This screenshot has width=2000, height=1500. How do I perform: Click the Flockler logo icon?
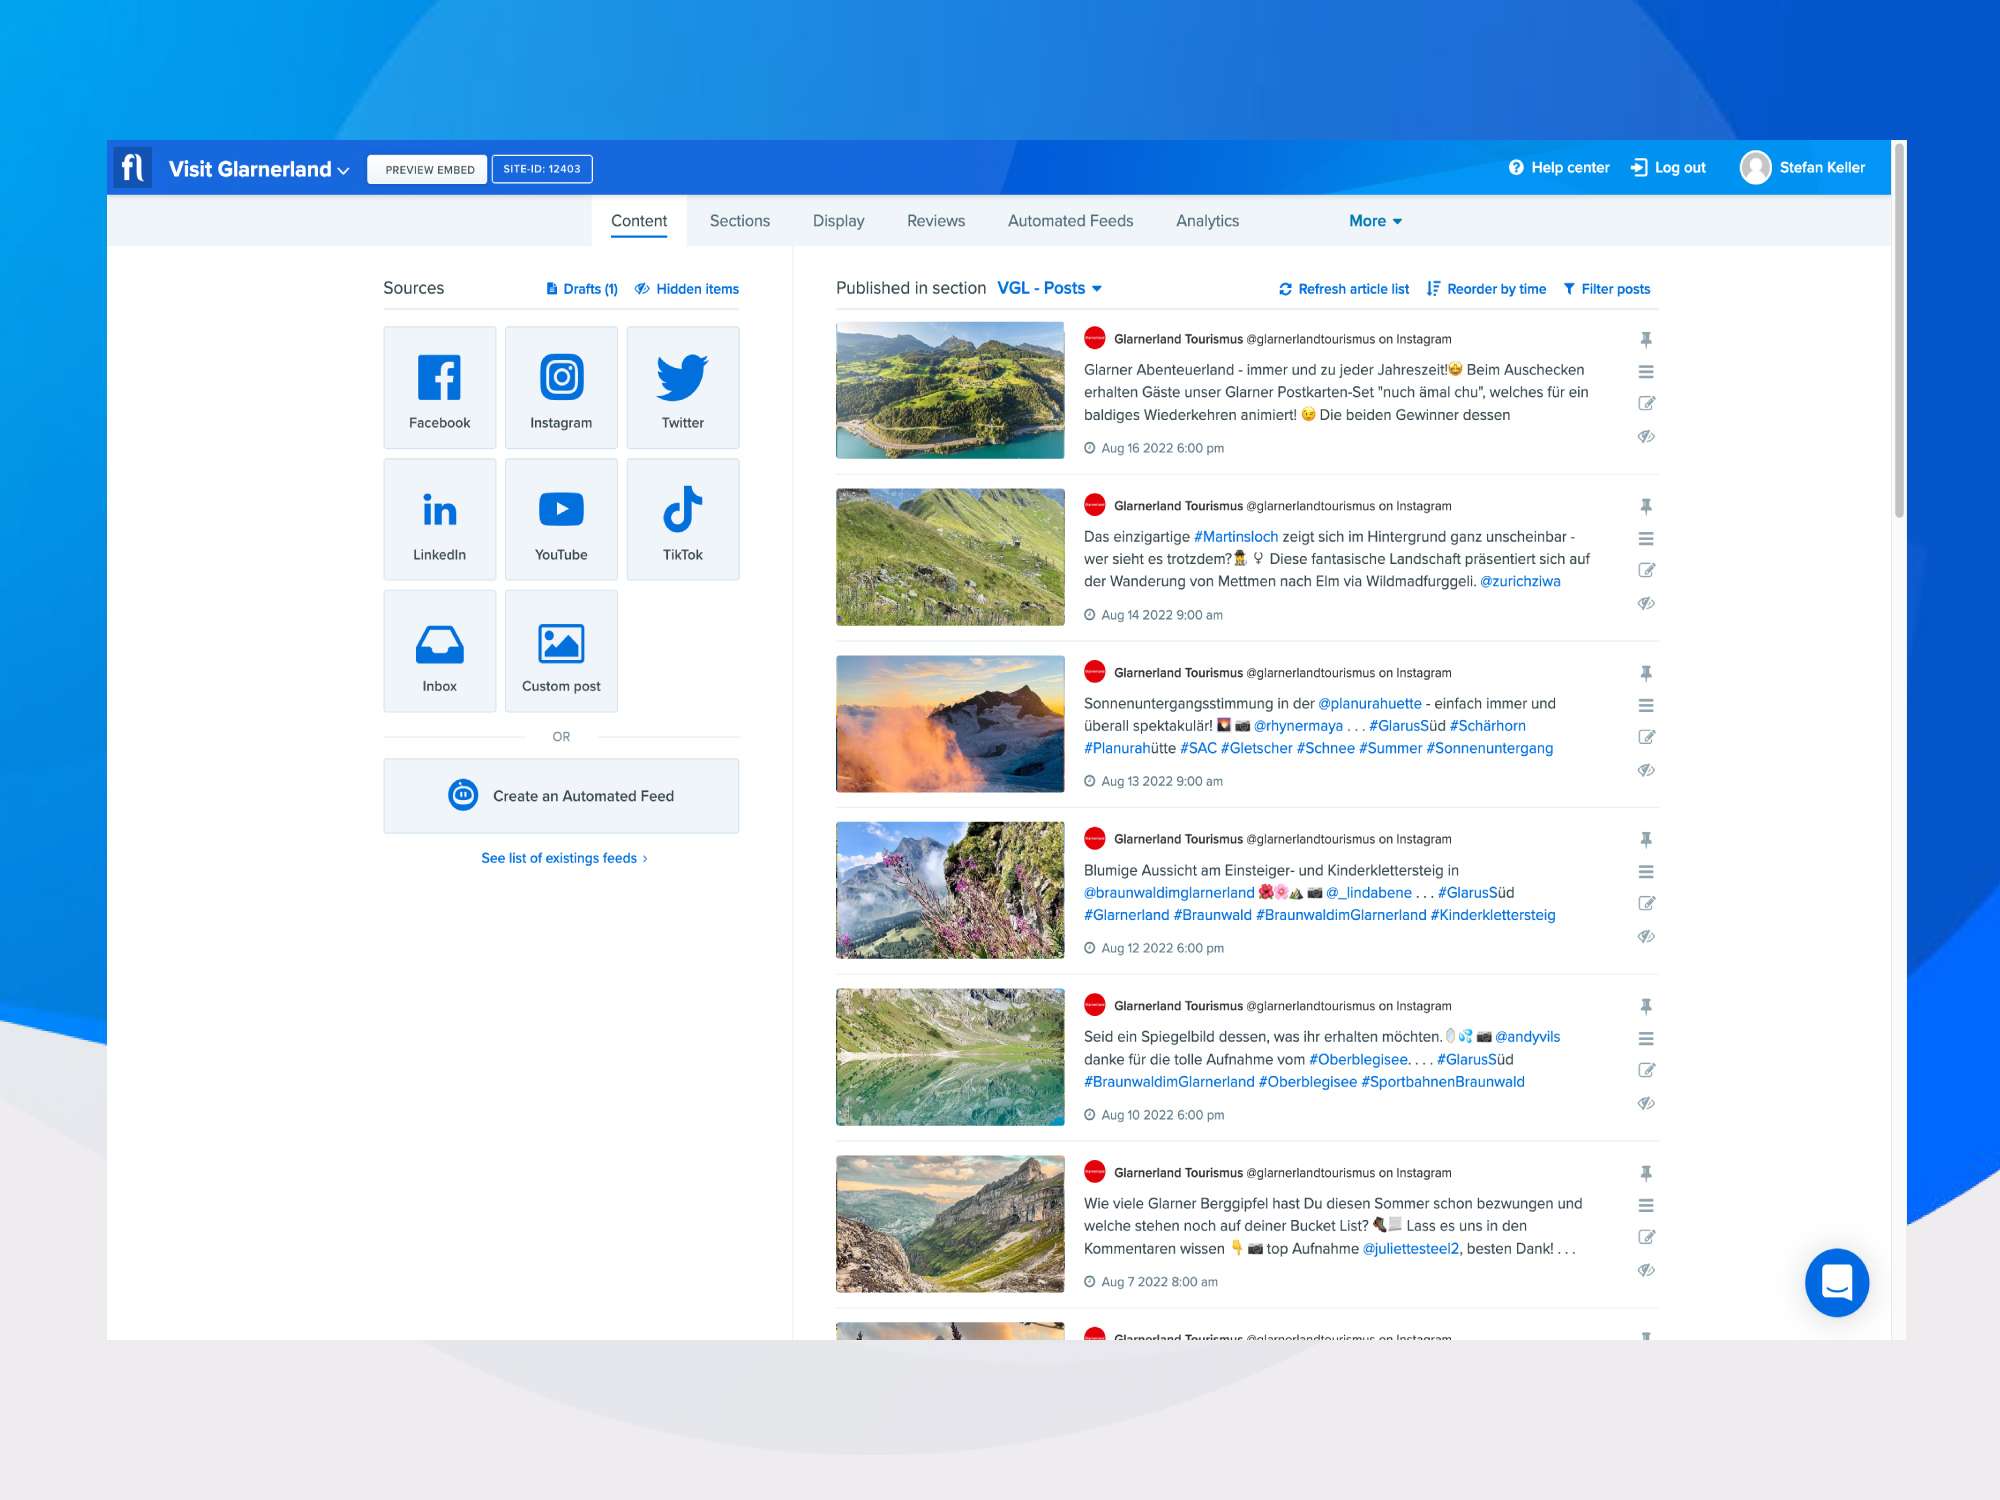(x=132, y=168)
